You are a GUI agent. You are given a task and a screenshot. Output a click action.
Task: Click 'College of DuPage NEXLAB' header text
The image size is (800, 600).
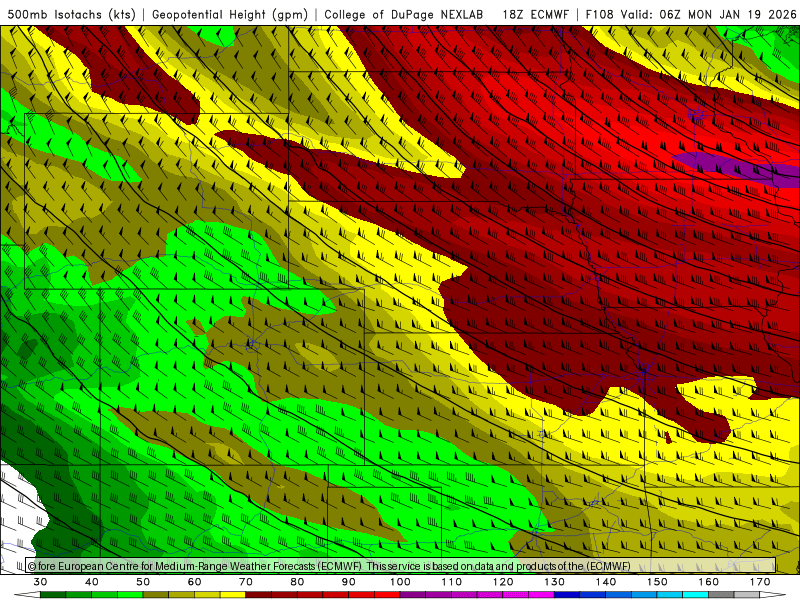(x=404, y=14)
